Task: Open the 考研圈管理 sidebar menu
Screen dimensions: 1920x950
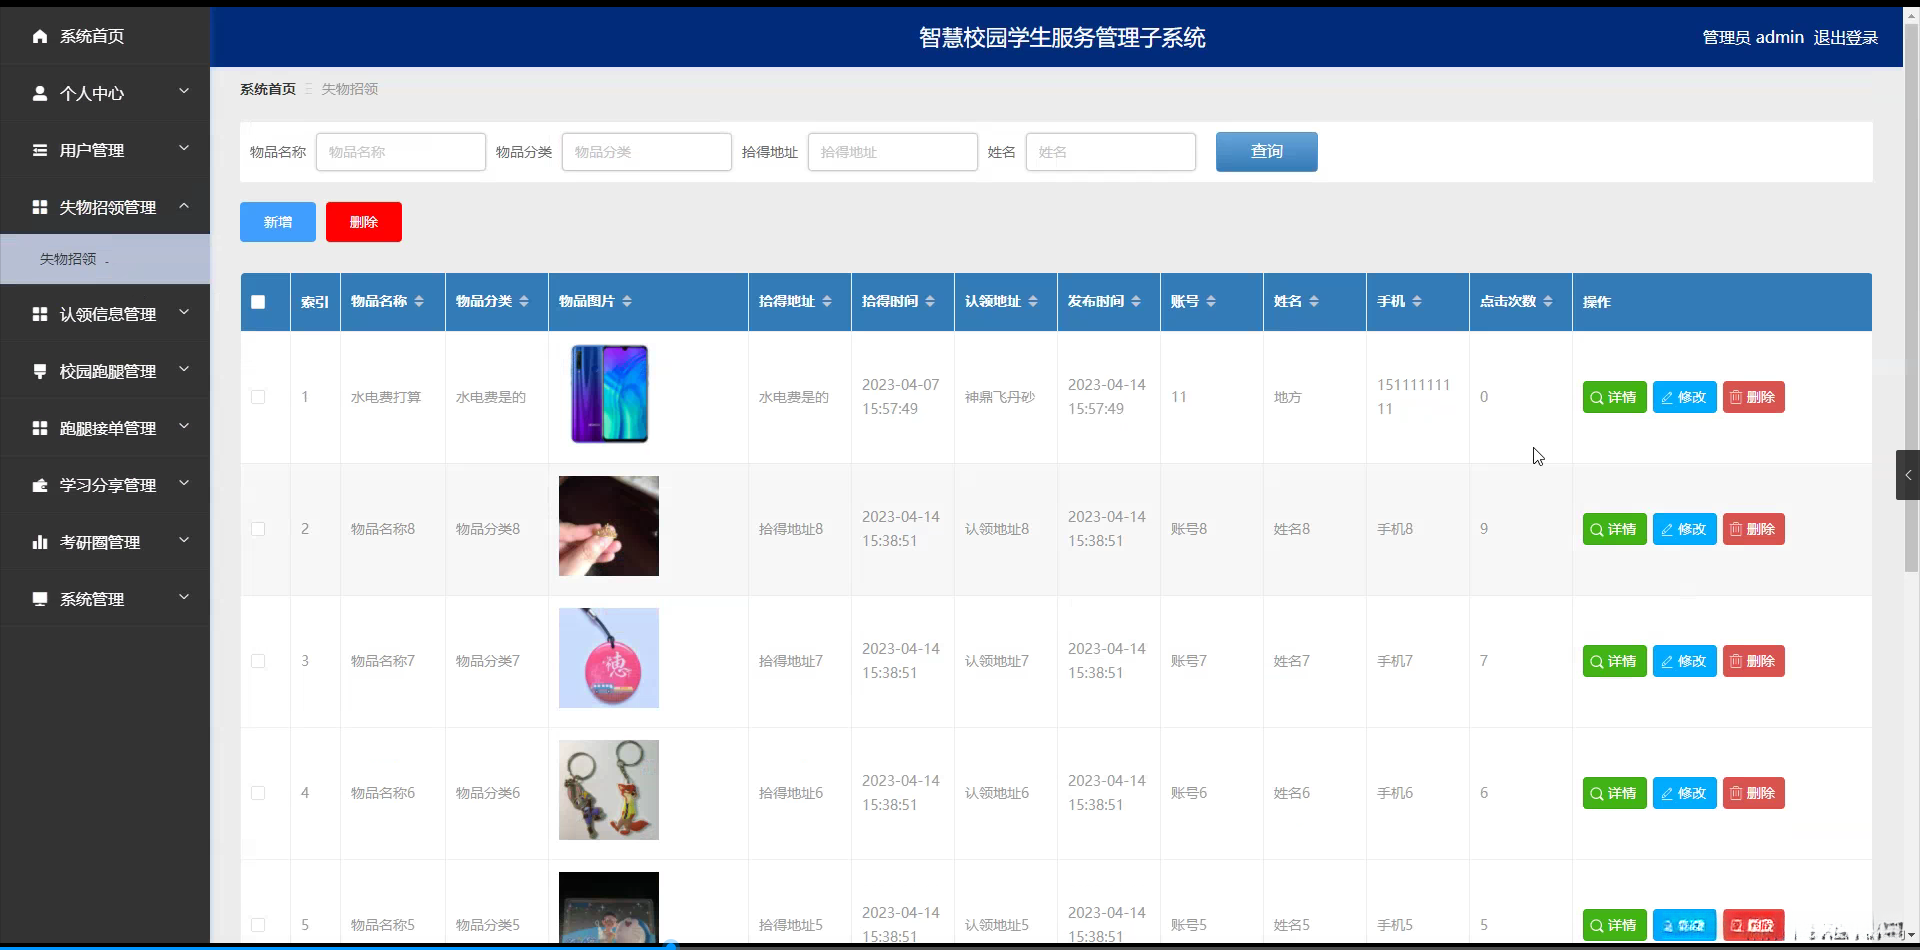Action: tap(105, 543)
